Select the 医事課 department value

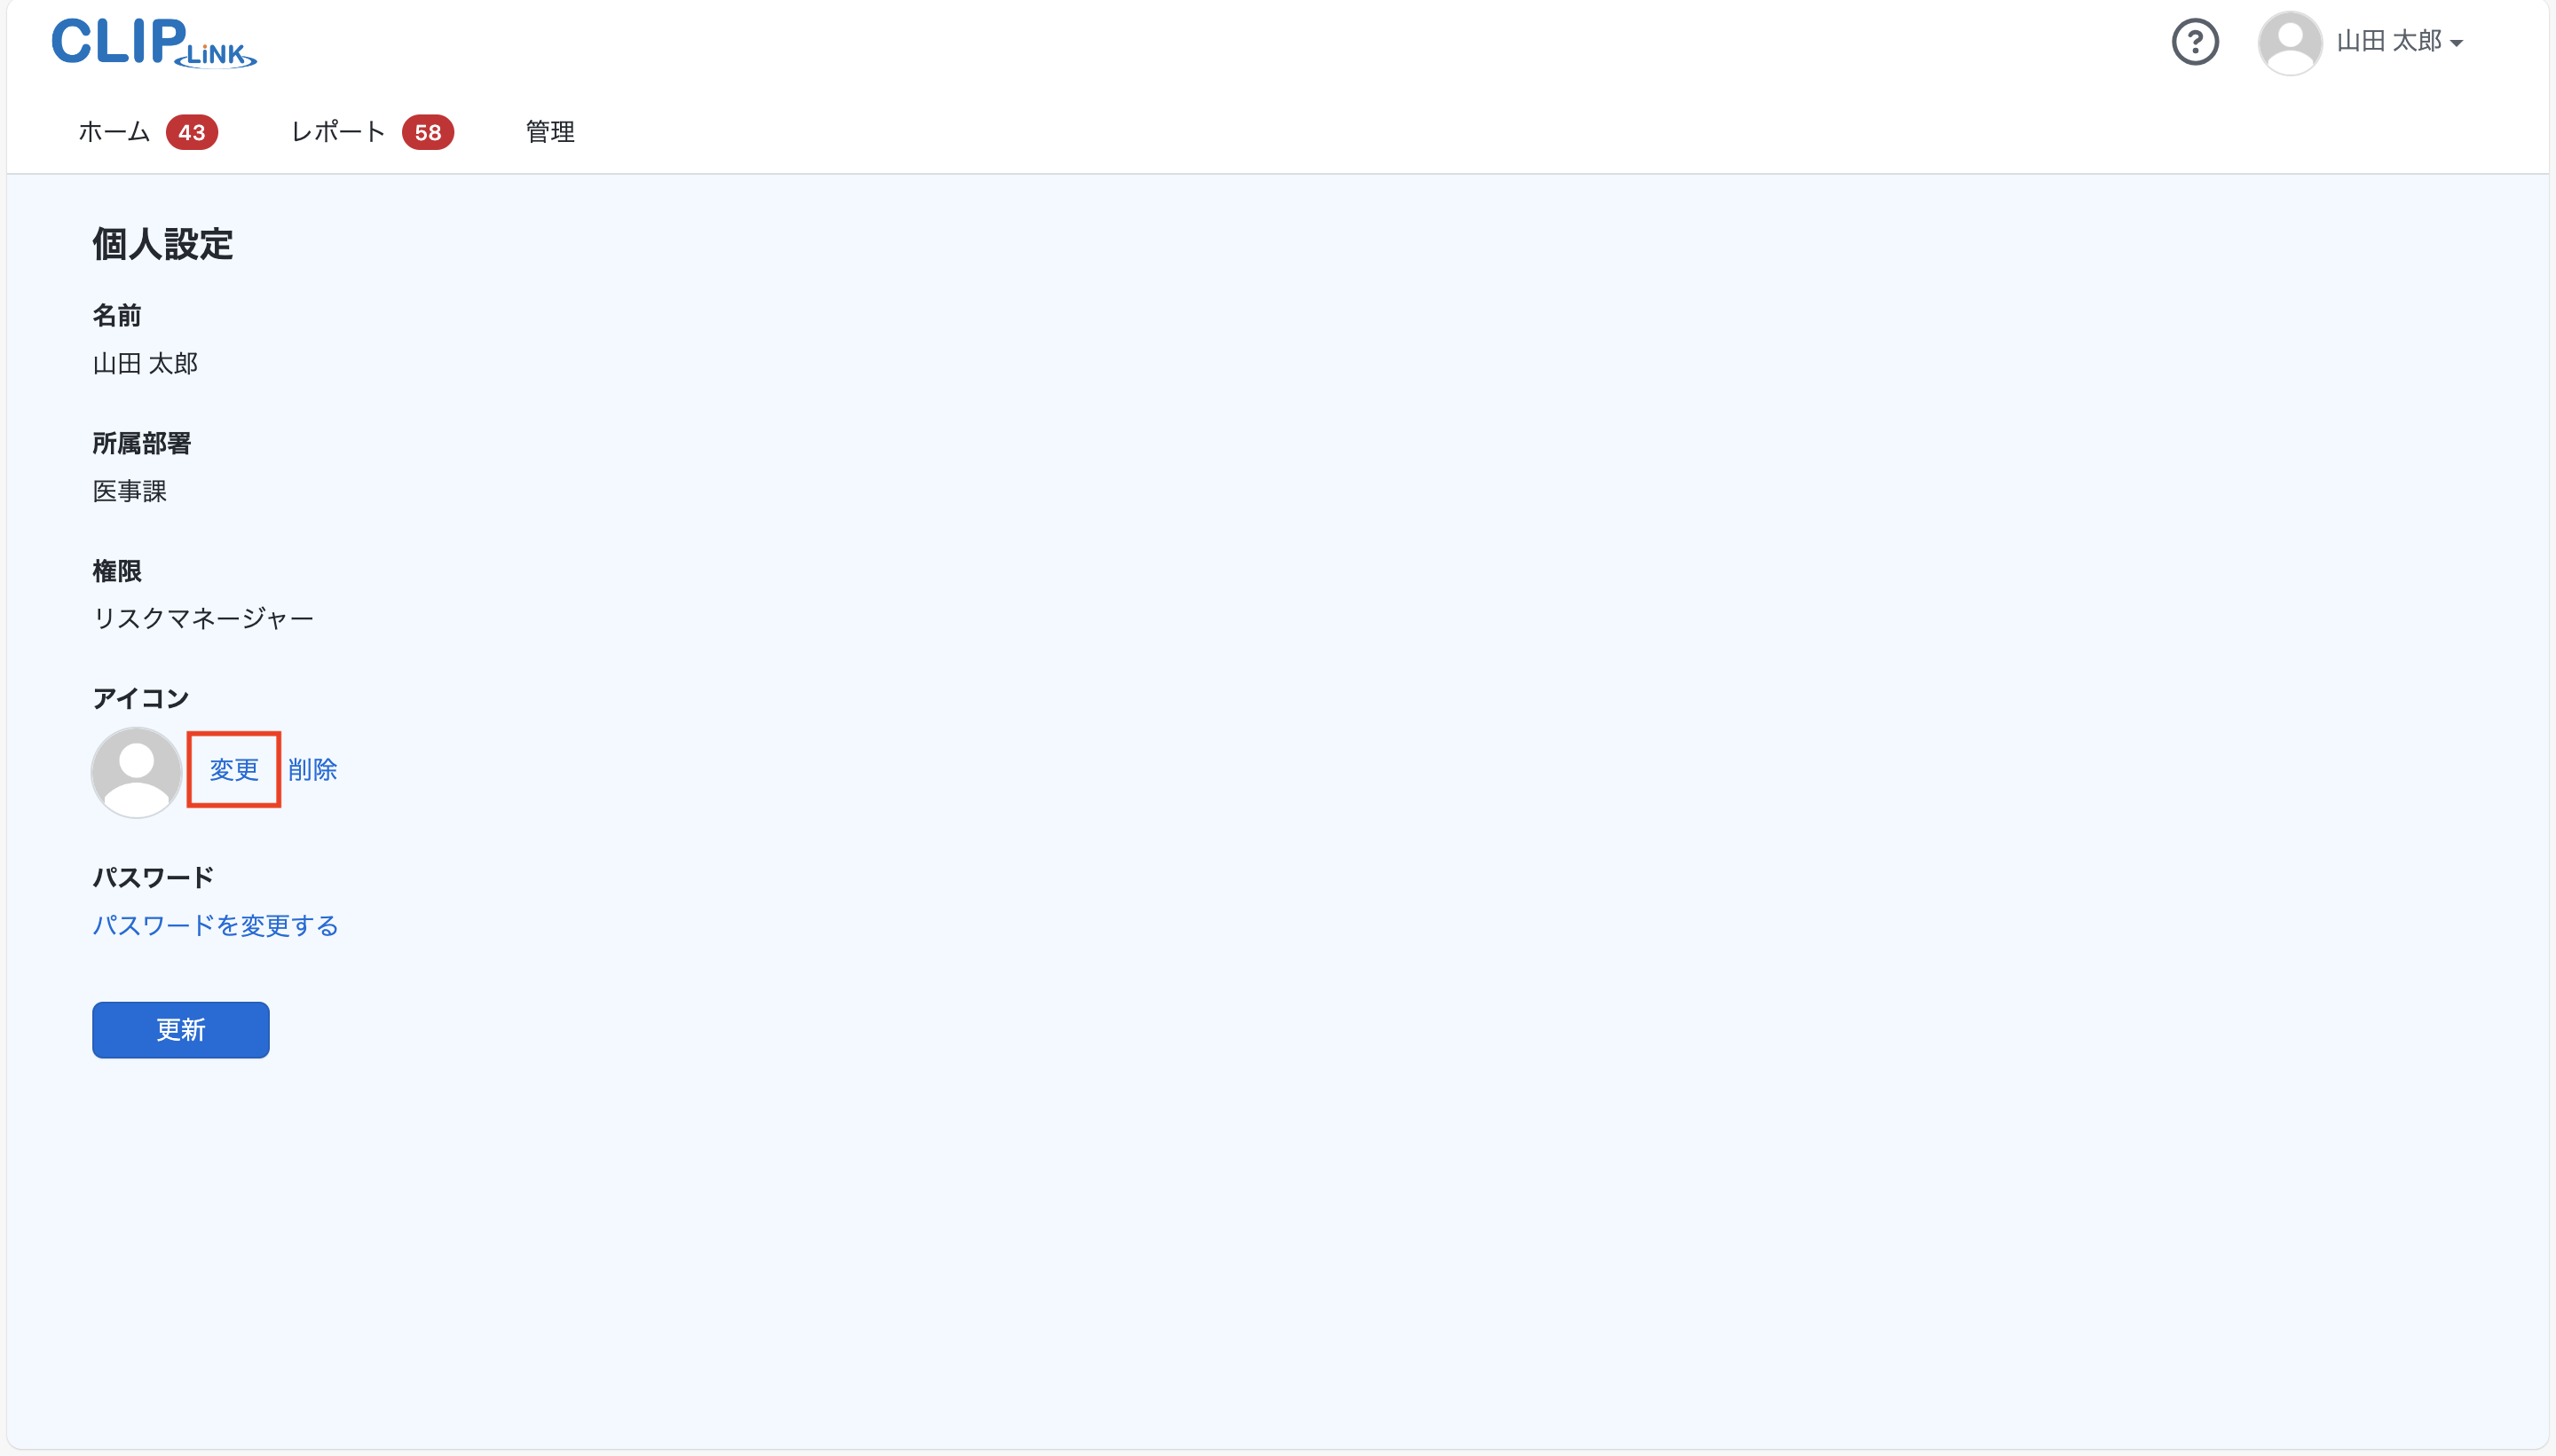click(x=130, y=491)
